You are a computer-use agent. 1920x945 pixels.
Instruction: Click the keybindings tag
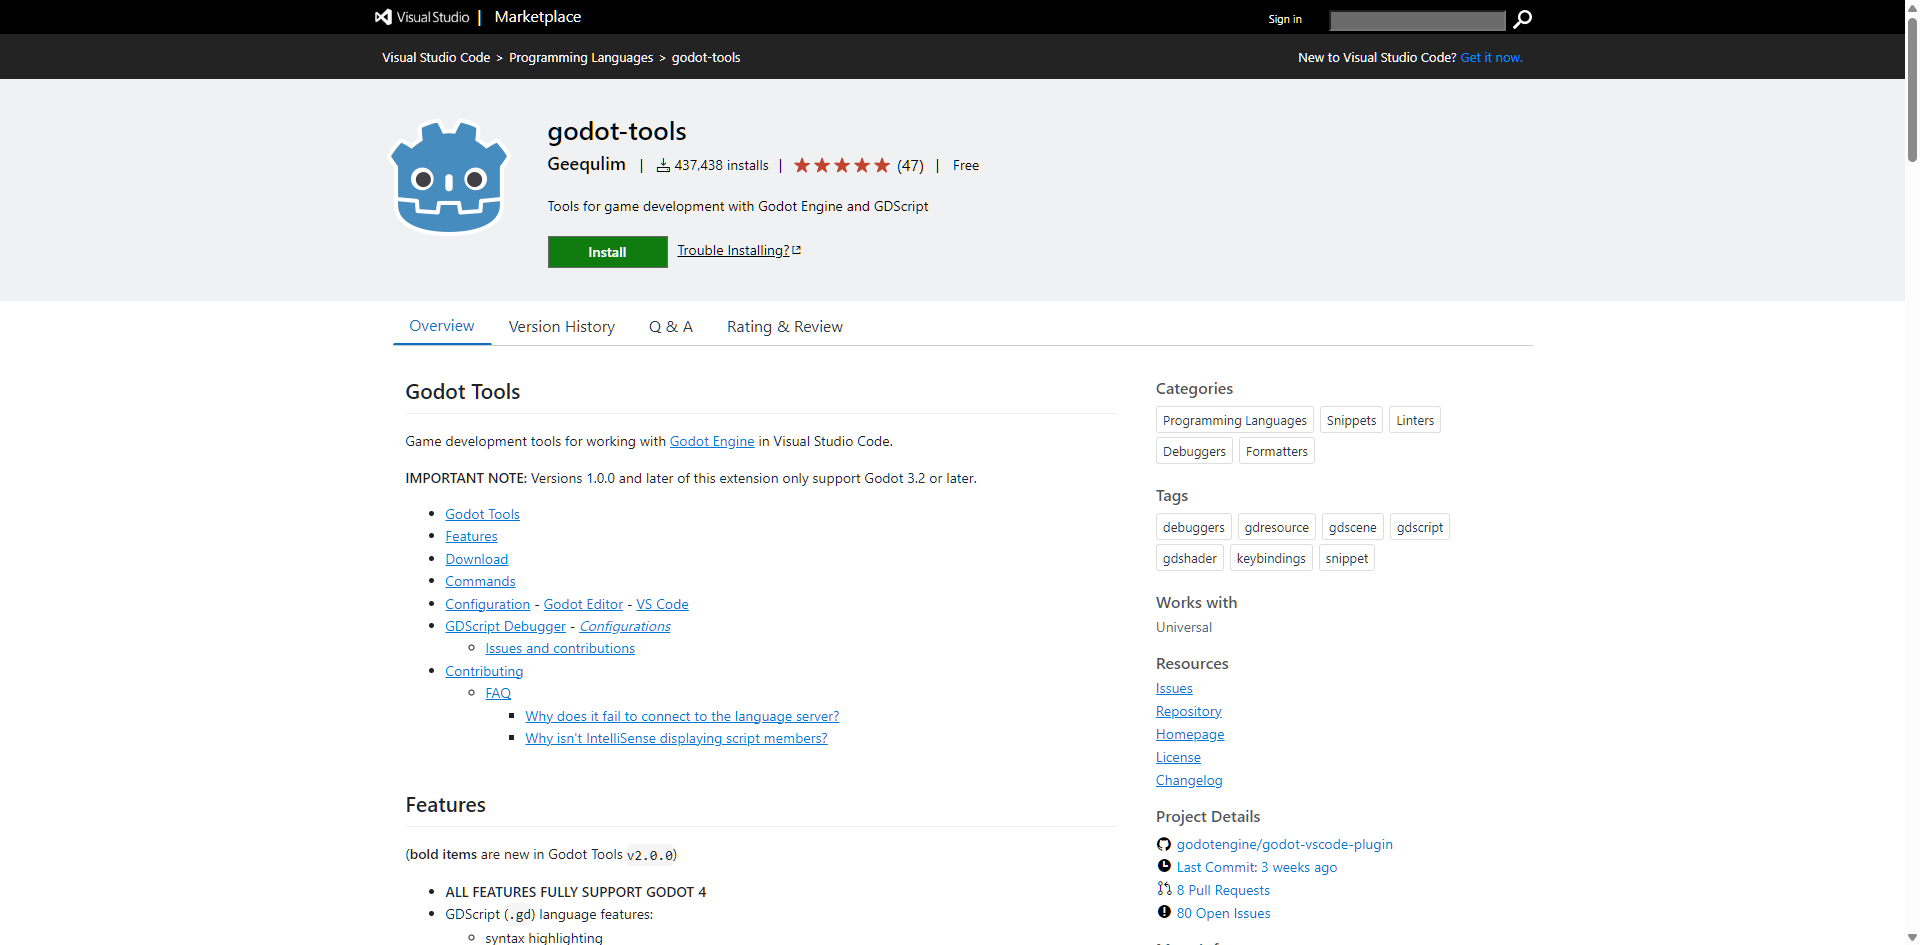[1271, 558]
